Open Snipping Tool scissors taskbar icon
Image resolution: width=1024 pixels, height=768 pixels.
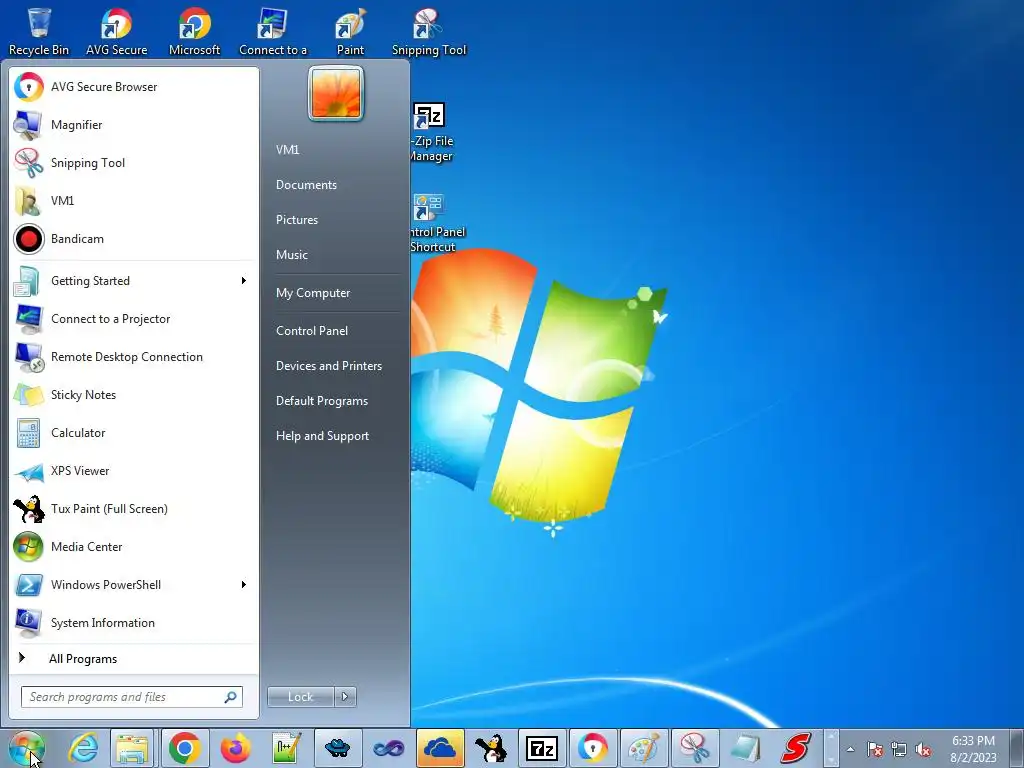tap(695, 748)
